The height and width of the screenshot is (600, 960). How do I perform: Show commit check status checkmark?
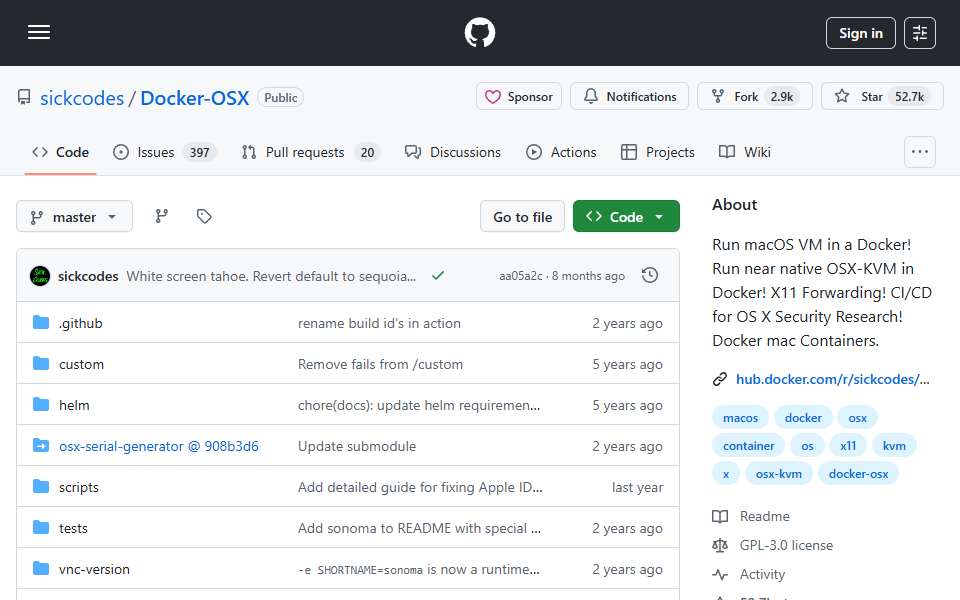(437, 276)
